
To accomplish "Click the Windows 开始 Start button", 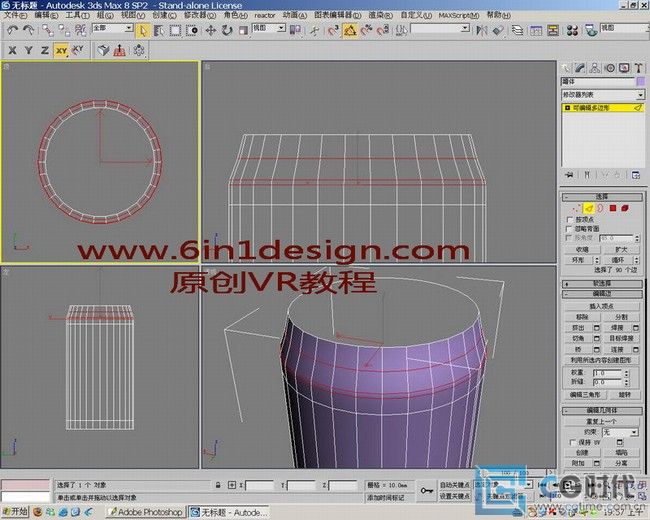I will click(x=15, y=512).
